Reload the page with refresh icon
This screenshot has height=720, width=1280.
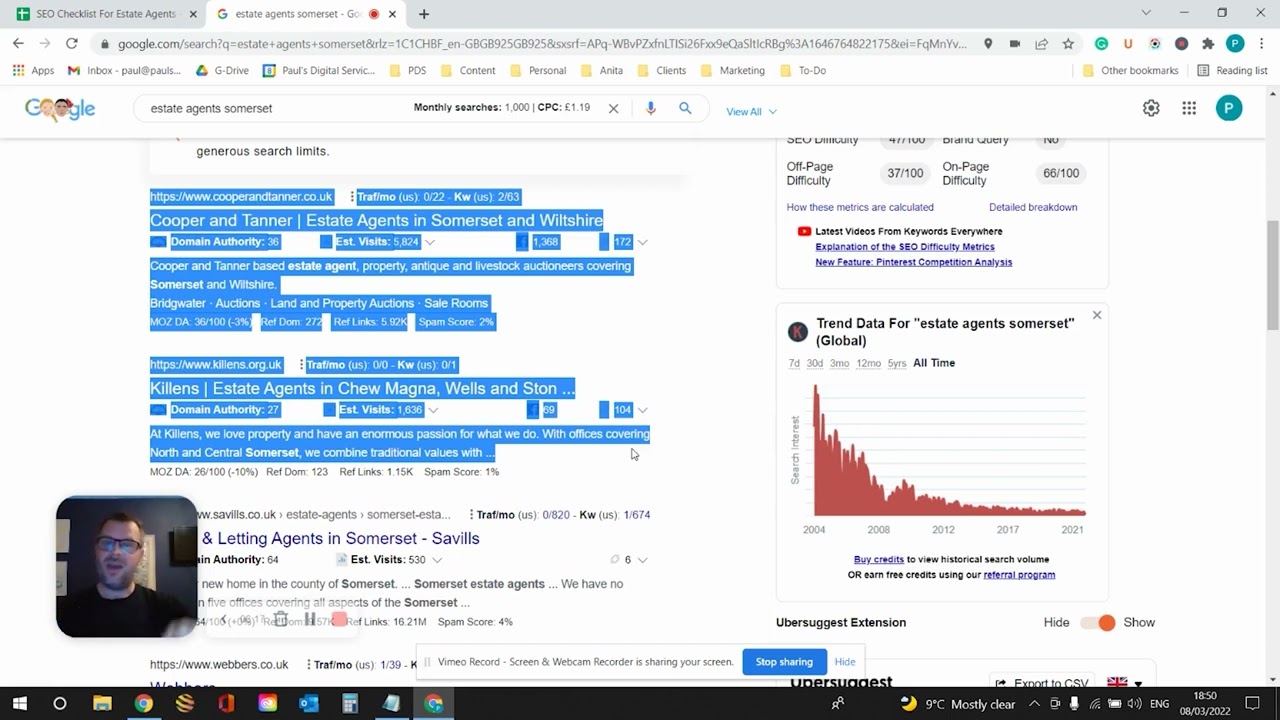coord(72,43)
